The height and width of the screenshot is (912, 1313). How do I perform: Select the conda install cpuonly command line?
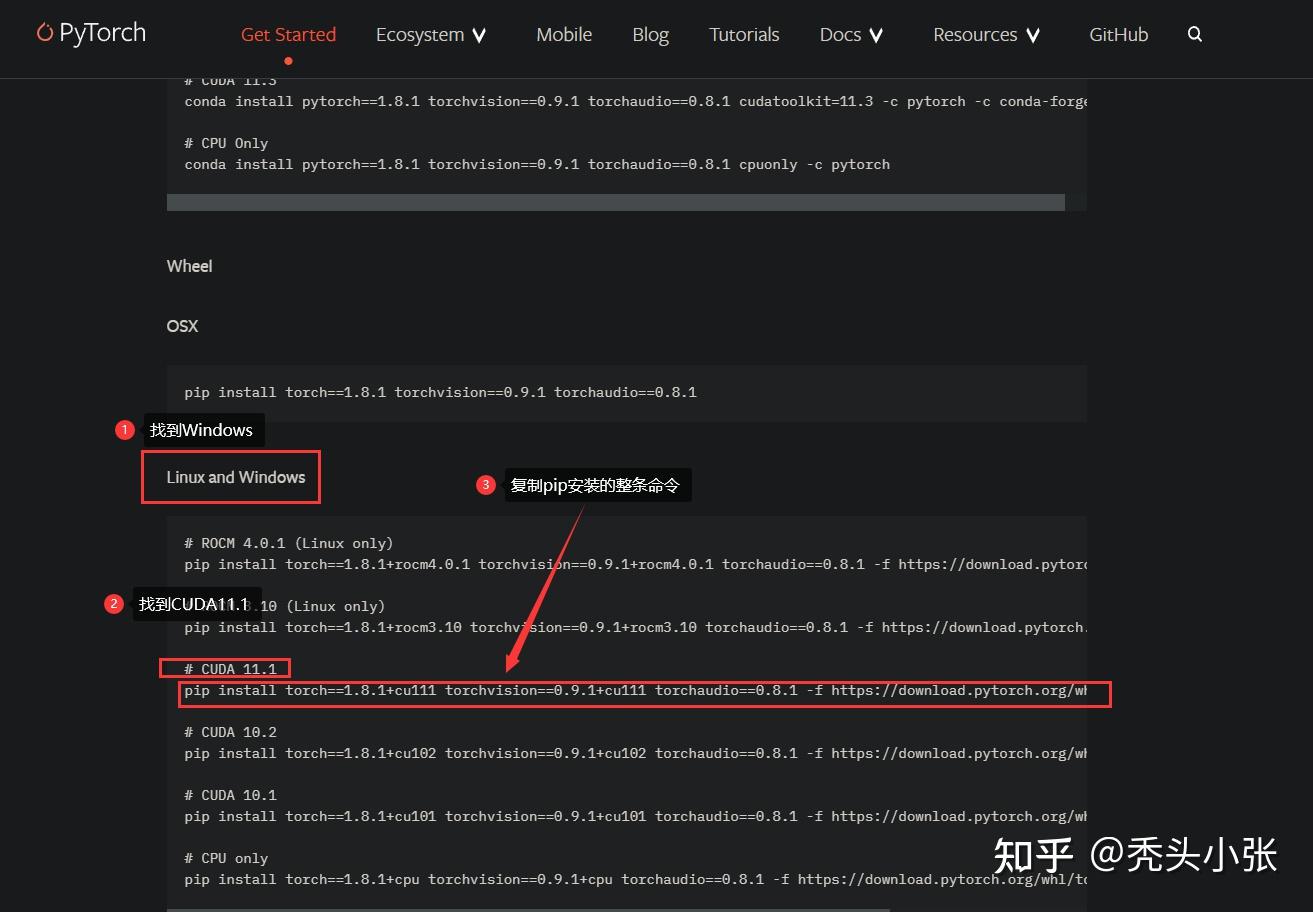(x=537, y=164)
